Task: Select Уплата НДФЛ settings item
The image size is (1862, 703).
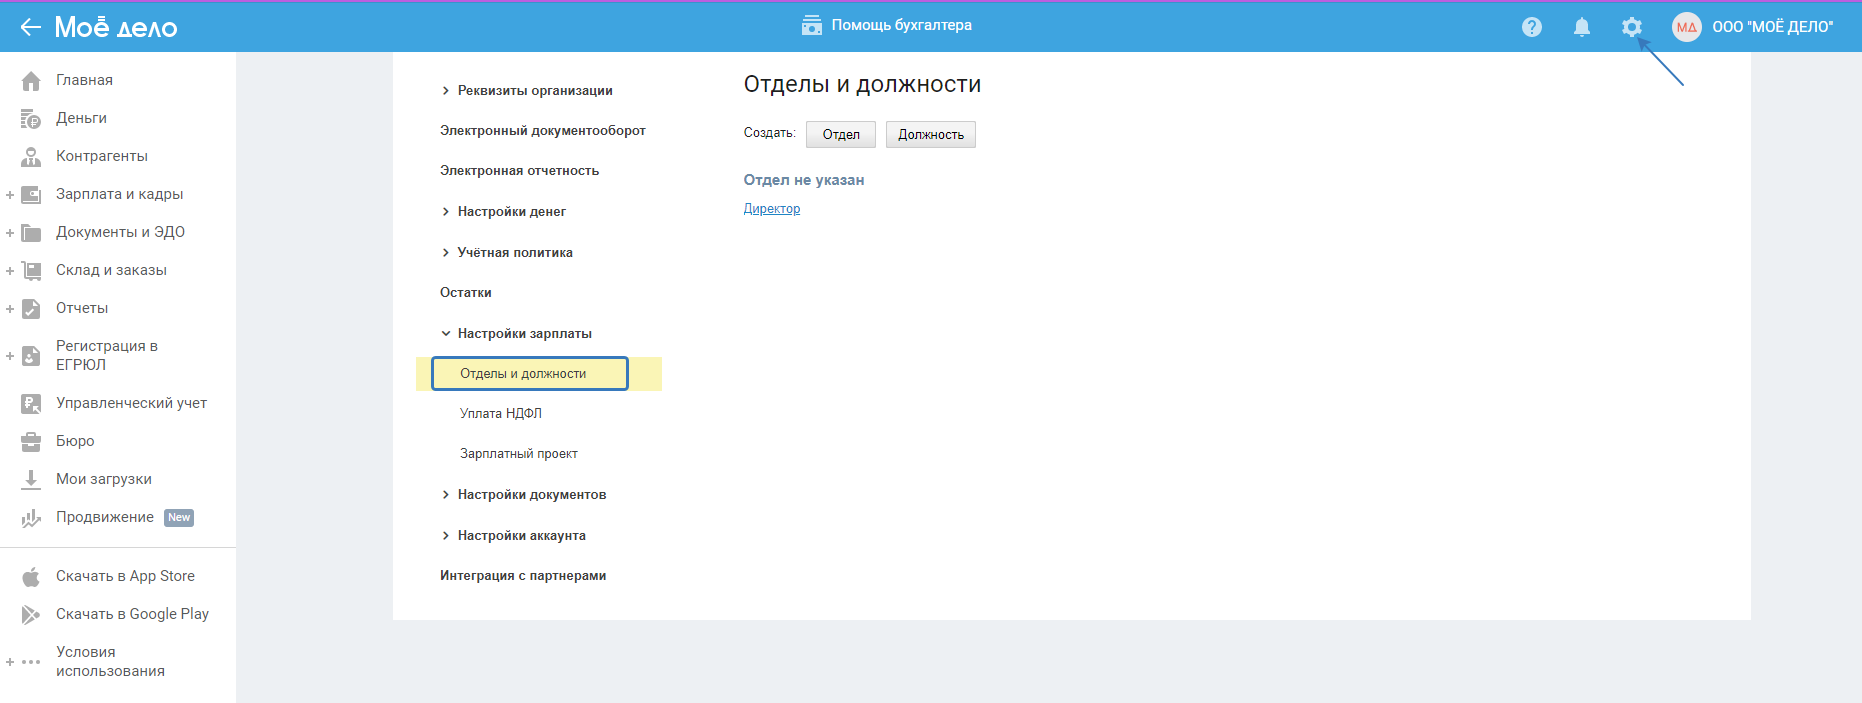Action: point(501,414)
